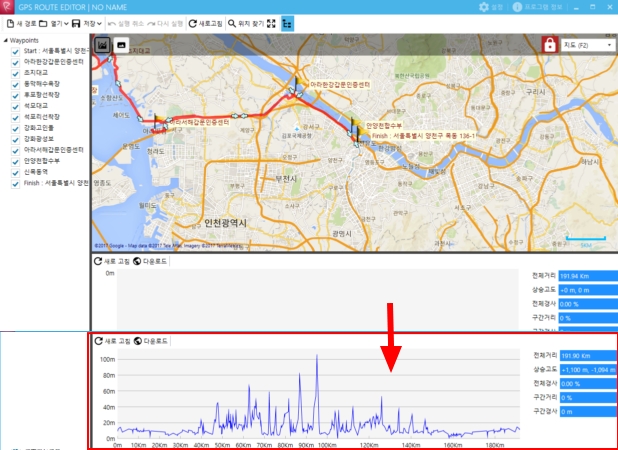
Task: Toggle the elevation chart icon on the map
Action: click(102, 45)
